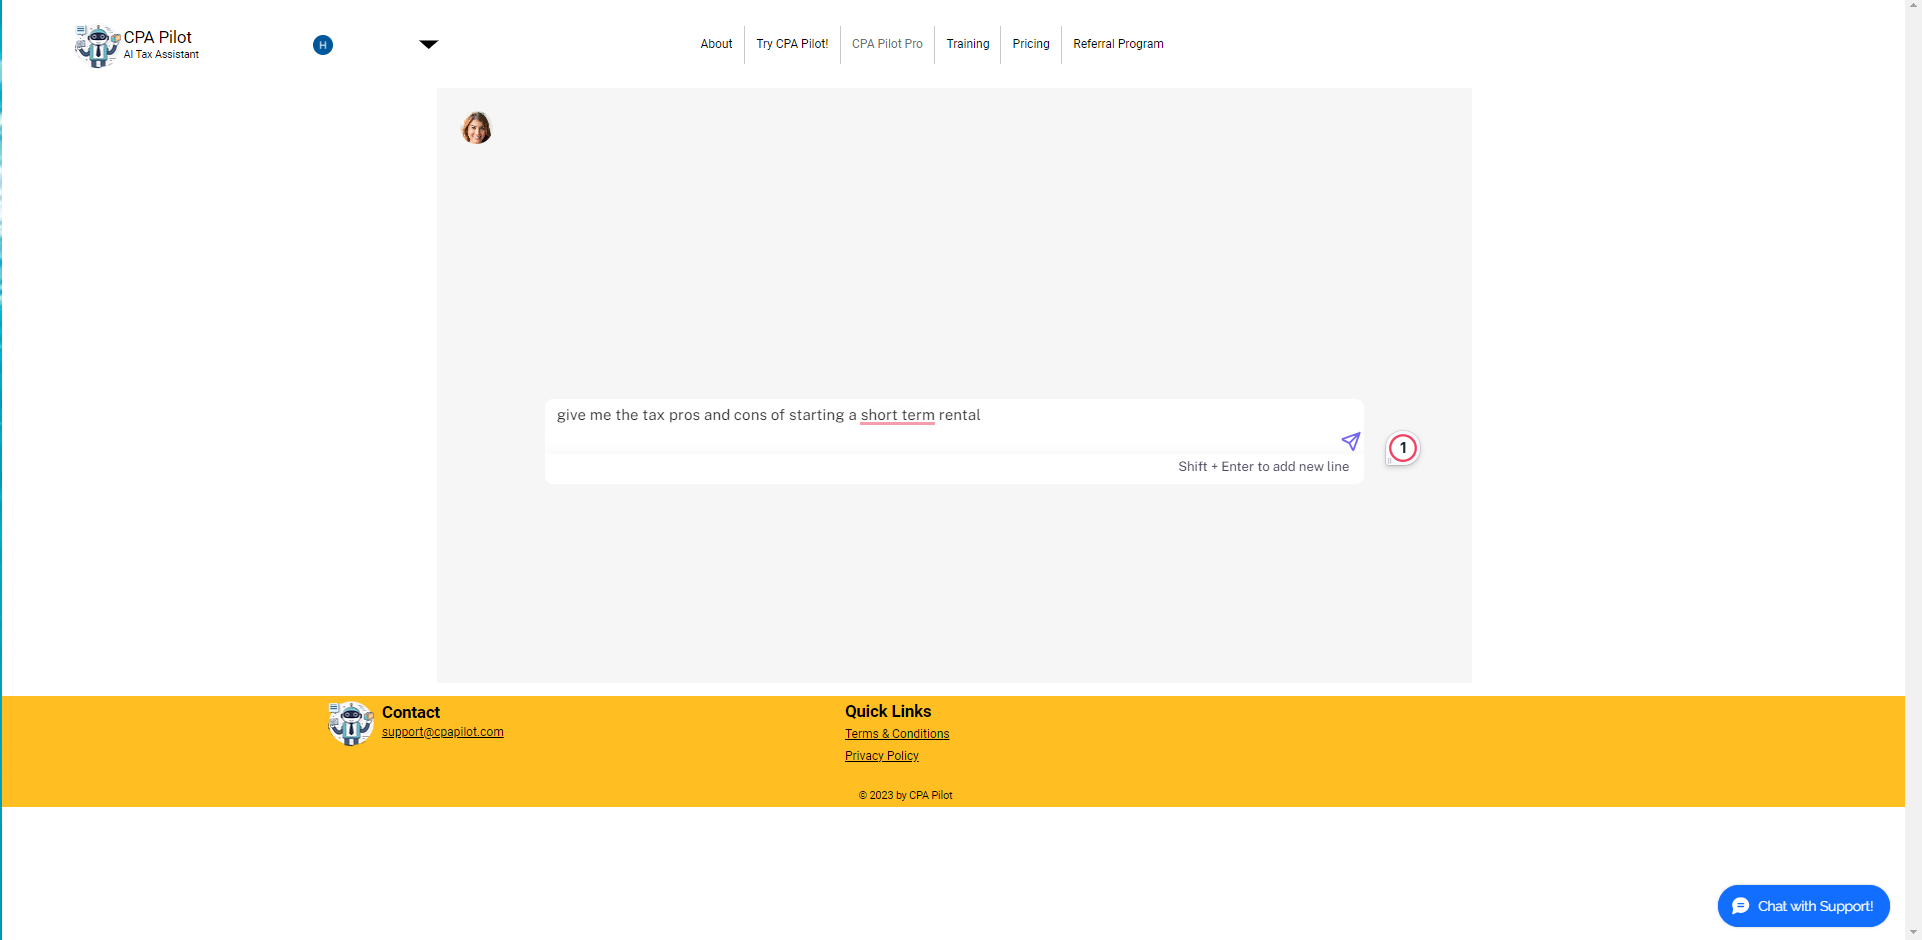This screenshot has width=1922, height=940.
Task: Select the CPA Pilot Pro nav item
Action: (x=887, y=44)
